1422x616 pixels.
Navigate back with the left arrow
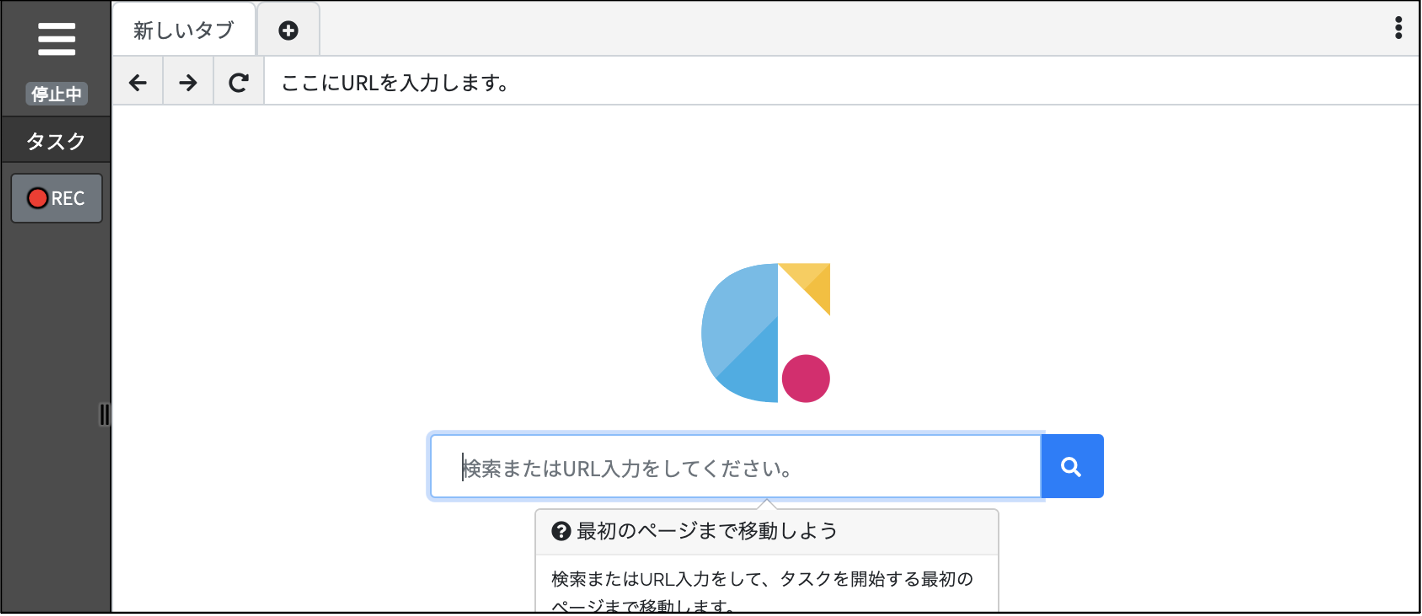coord(137,81)
